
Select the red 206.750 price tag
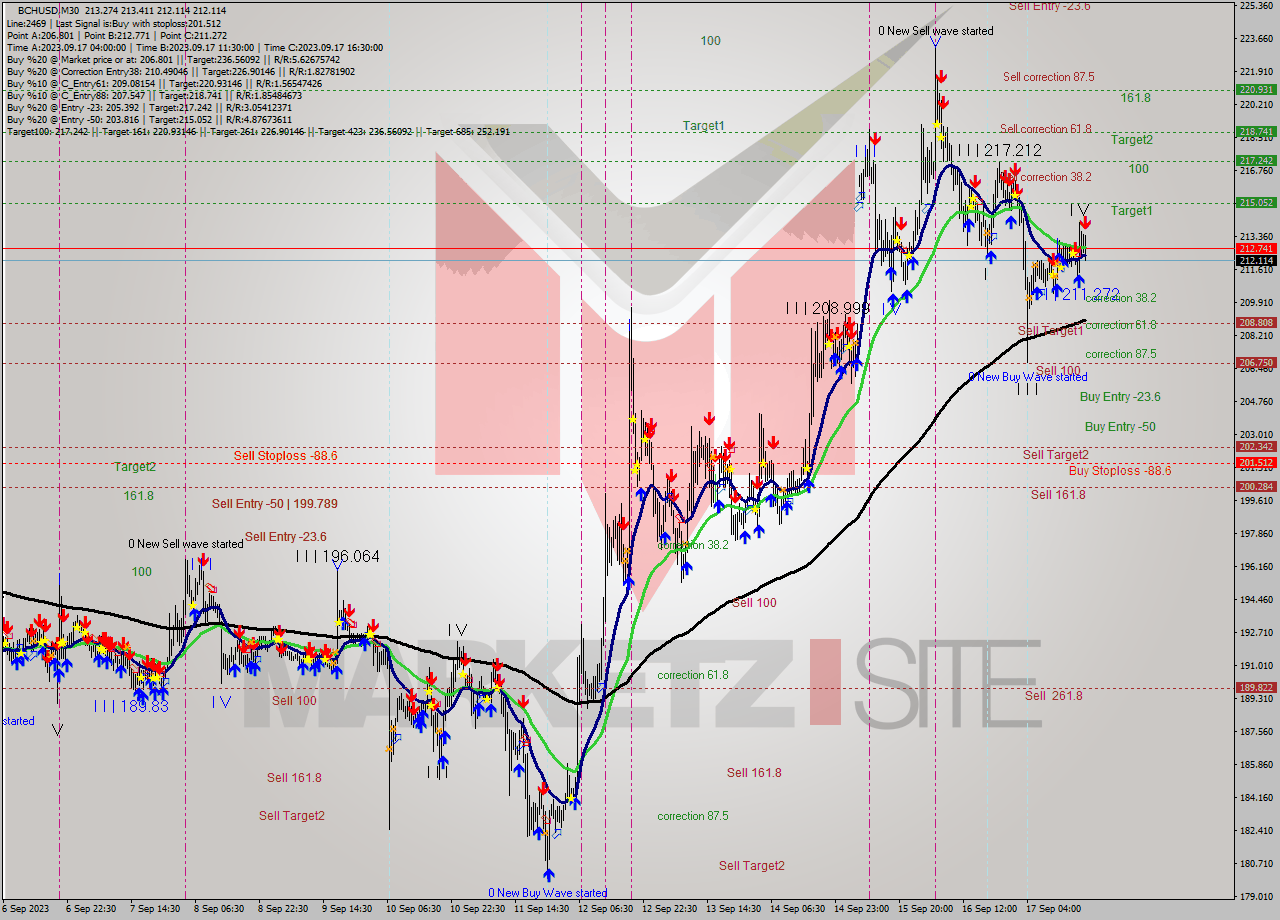1256,362
